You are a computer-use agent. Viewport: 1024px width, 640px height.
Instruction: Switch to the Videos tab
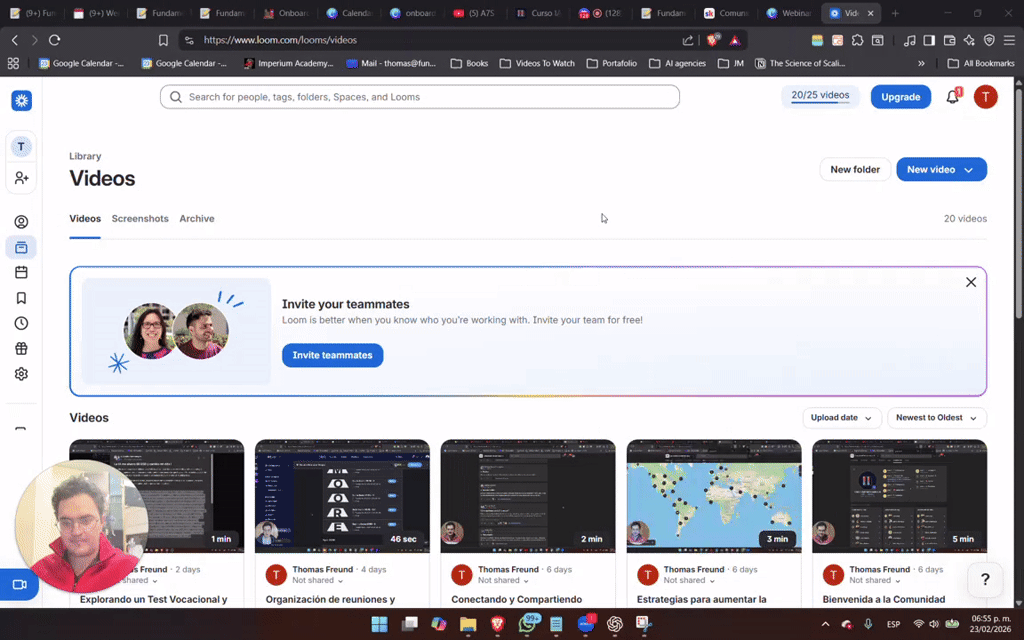point(85,219)
